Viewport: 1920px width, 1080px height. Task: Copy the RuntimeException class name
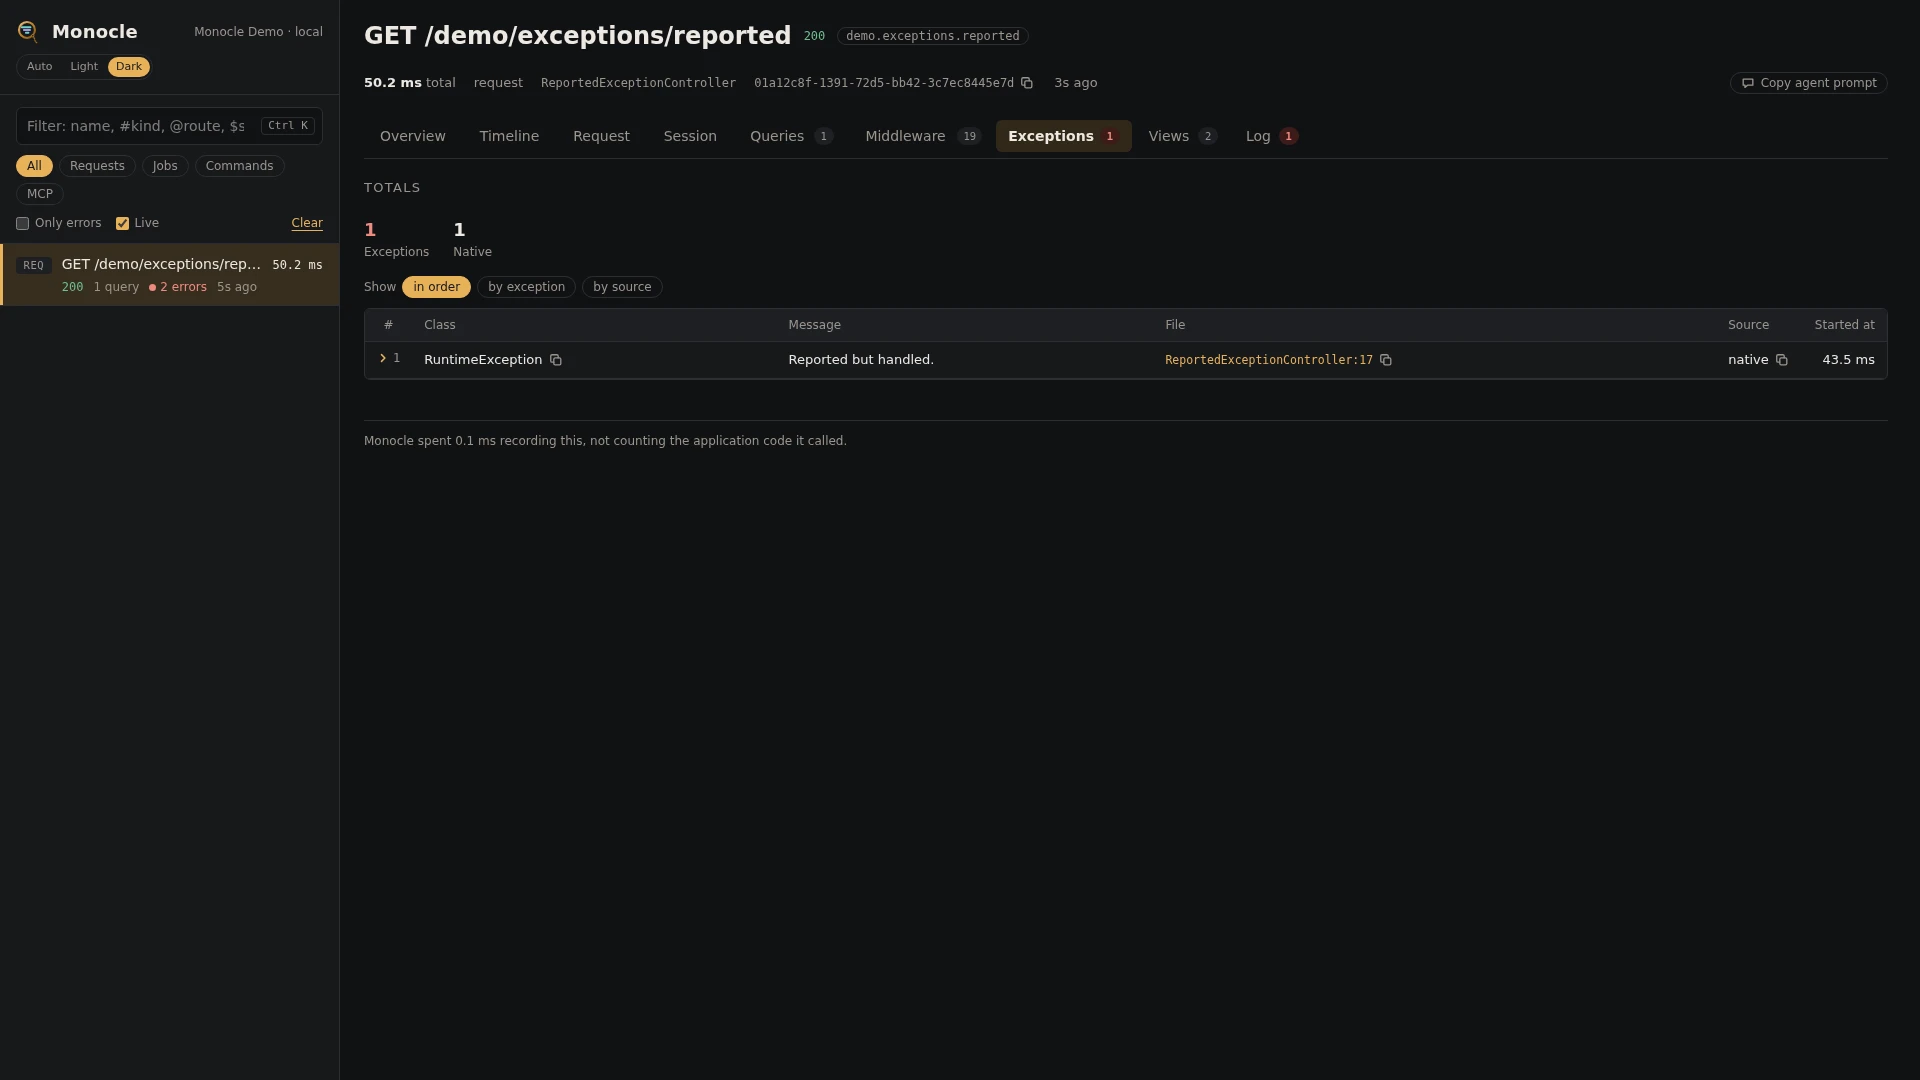(x=556, y=360)
